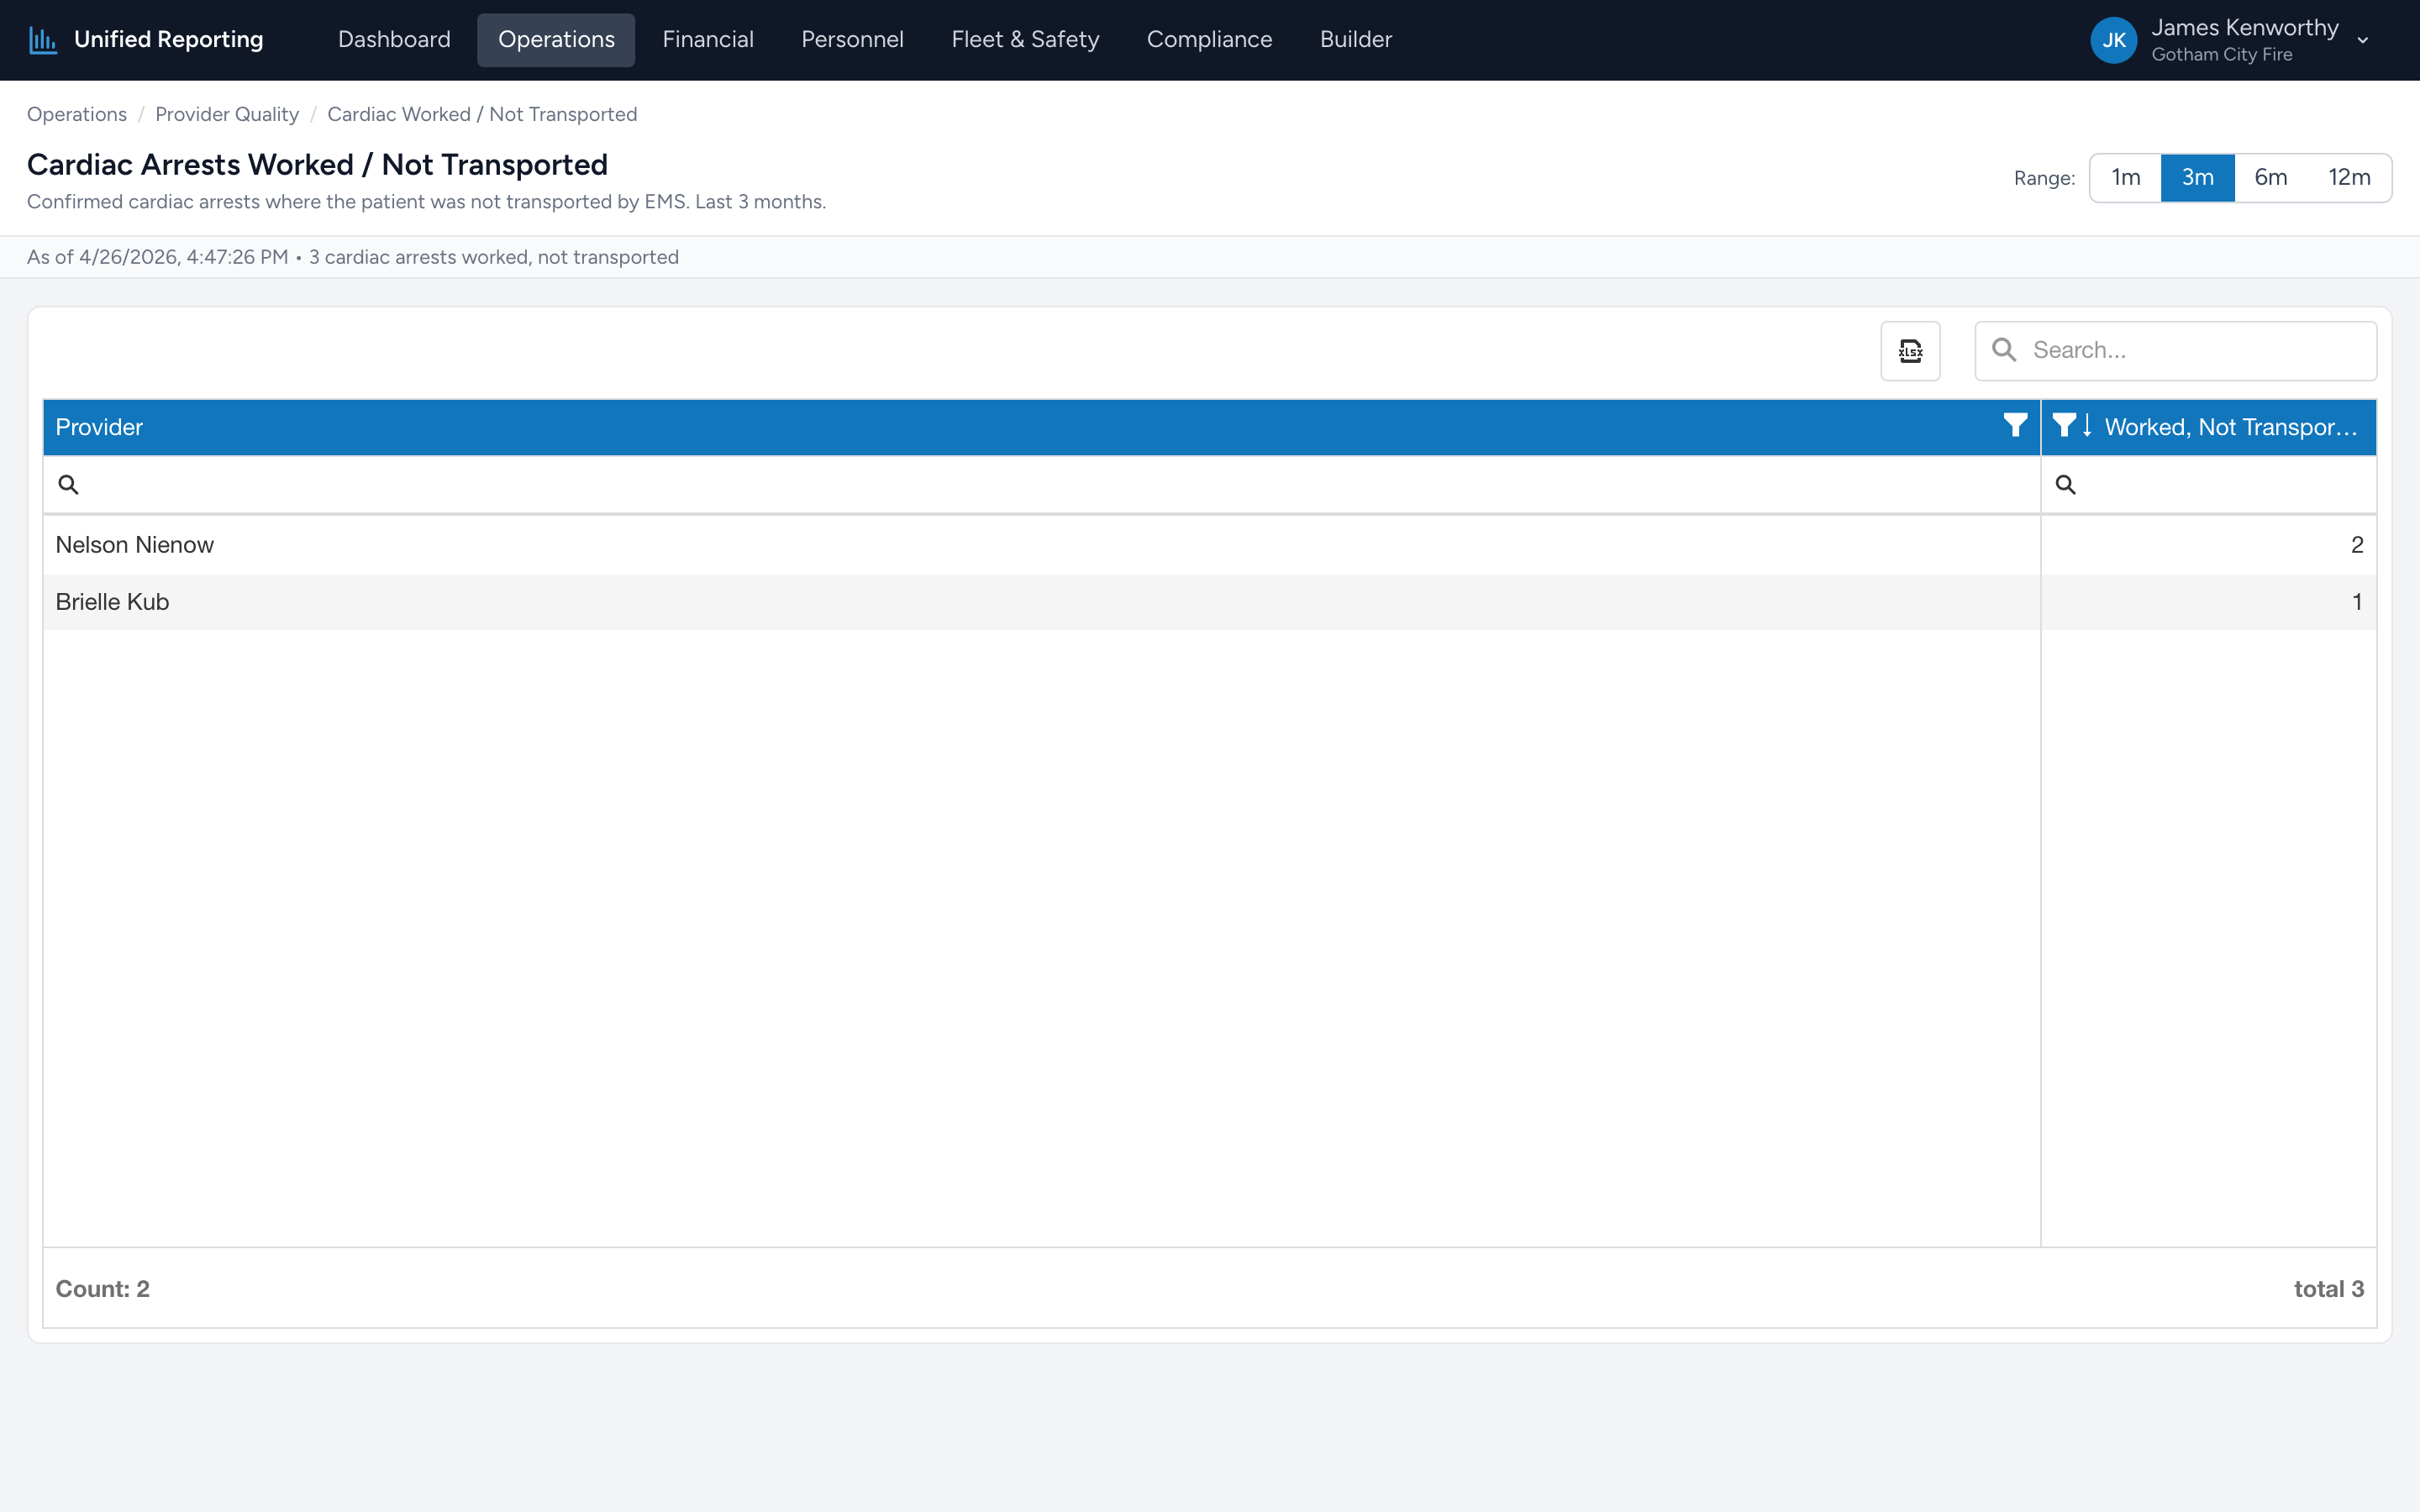Open the Financial nav item
This screenshot has width=2420, height=1512.
point(708,40)
